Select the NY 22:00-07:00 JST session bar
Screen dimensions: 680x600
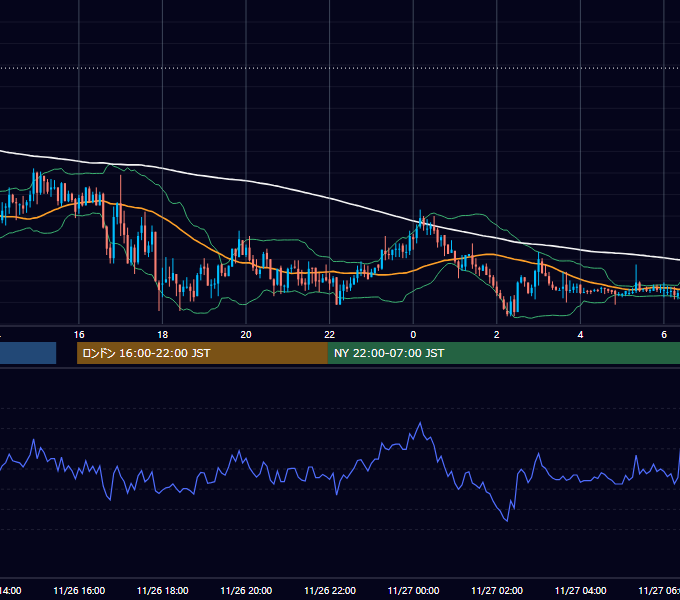tap(503, 353)
